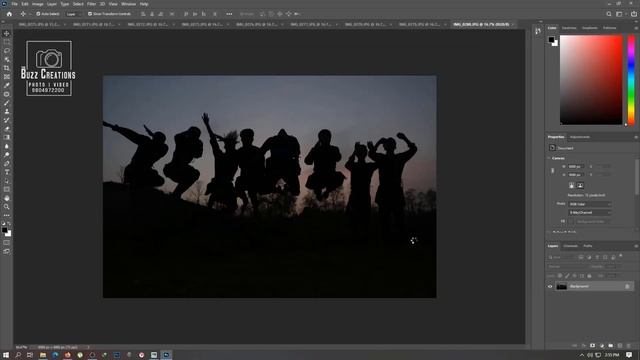Select the Background layer thumbnail
This screenshot has width=640, height=360.
point(561,287)
